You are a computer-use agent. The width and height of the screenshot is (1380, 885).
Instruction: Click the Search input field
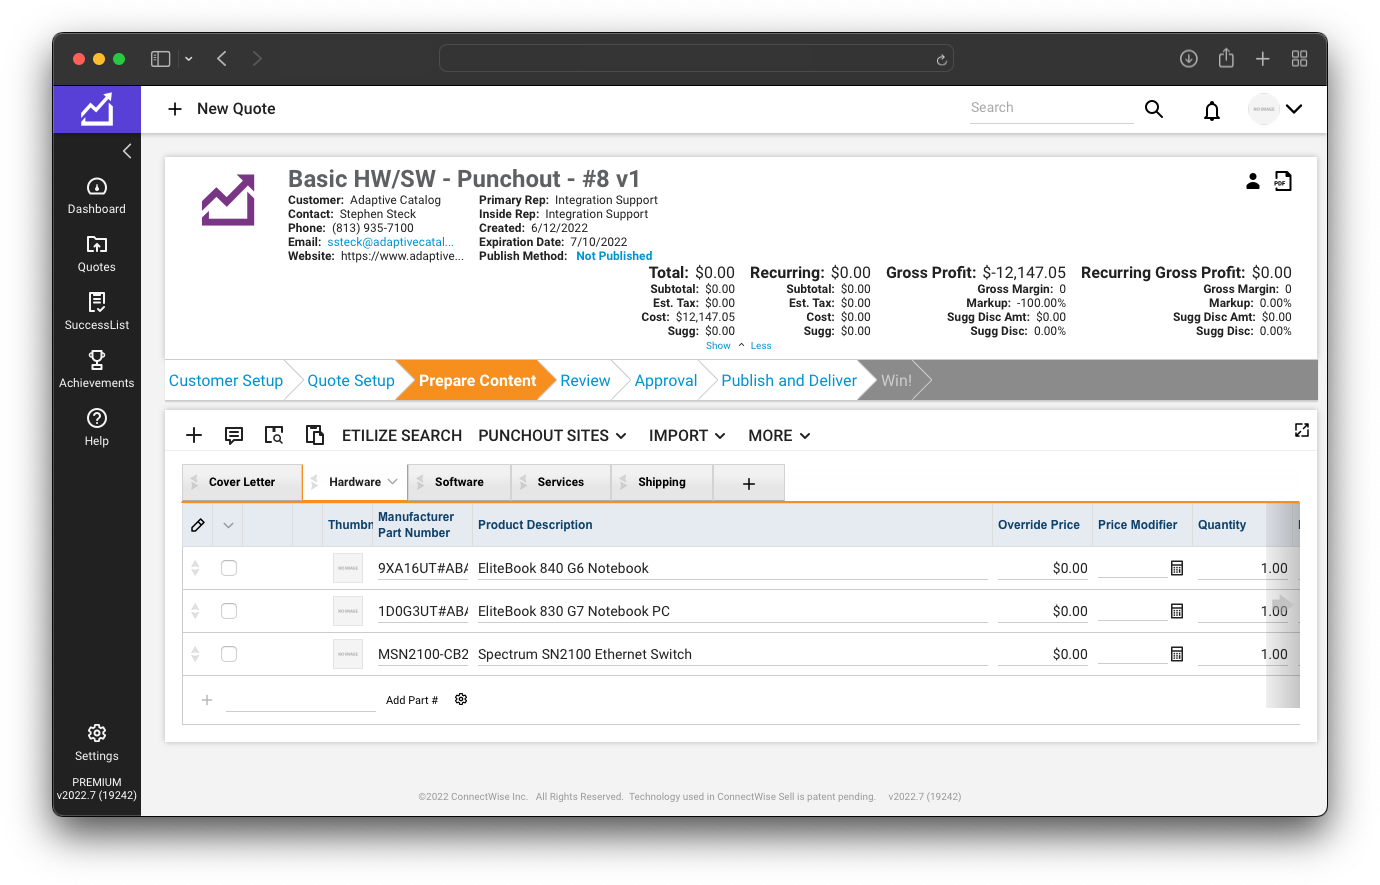click(1051, 108)
